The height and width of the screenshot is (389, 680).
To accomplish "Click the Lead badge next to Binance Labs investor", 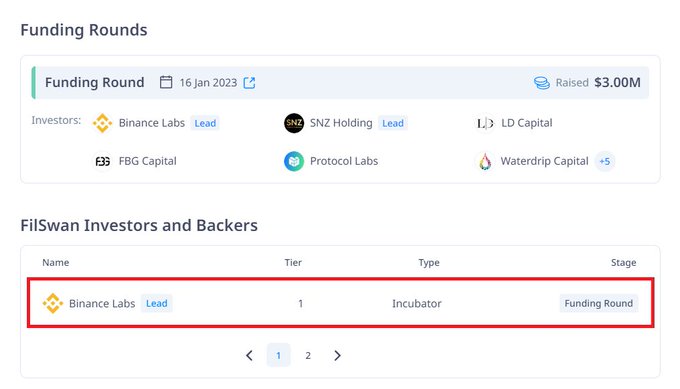I will point(205,123).
